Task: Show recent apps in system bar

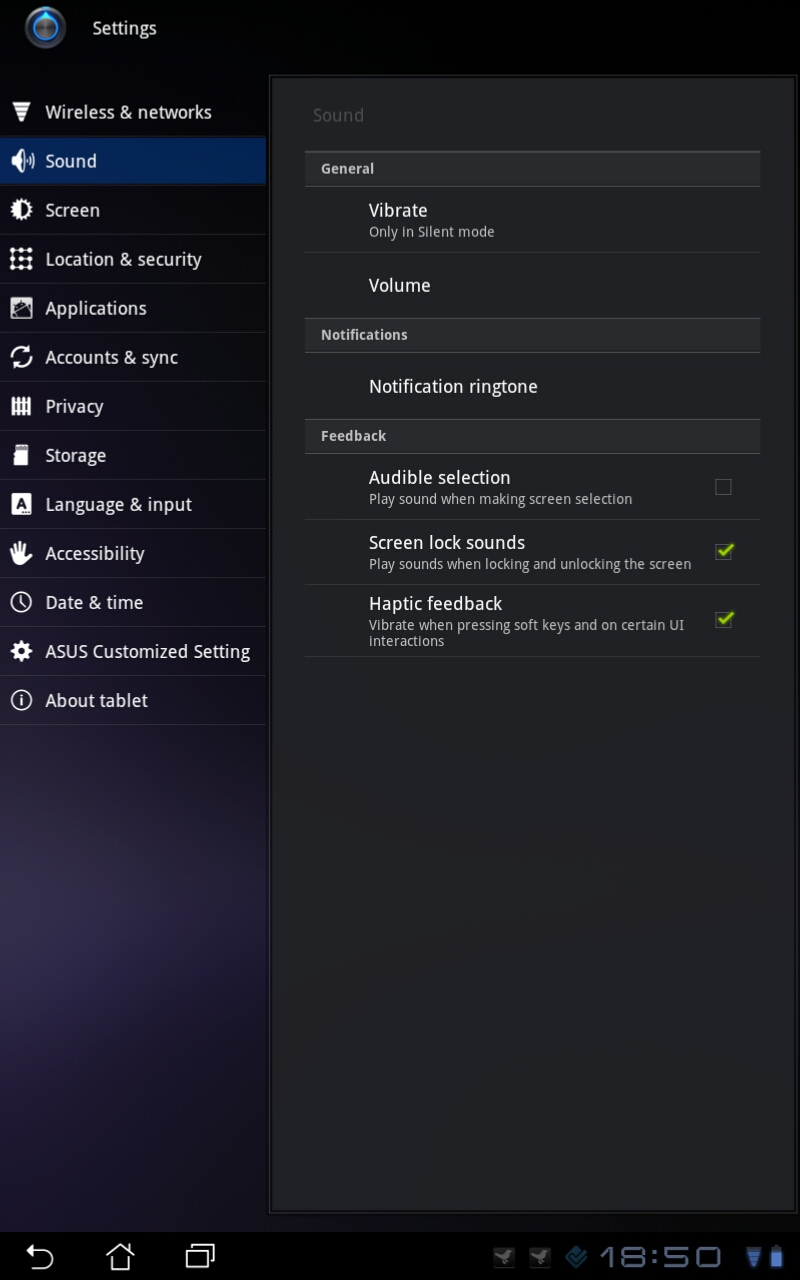Action: pyautogui.click(x=200, y=1256)
